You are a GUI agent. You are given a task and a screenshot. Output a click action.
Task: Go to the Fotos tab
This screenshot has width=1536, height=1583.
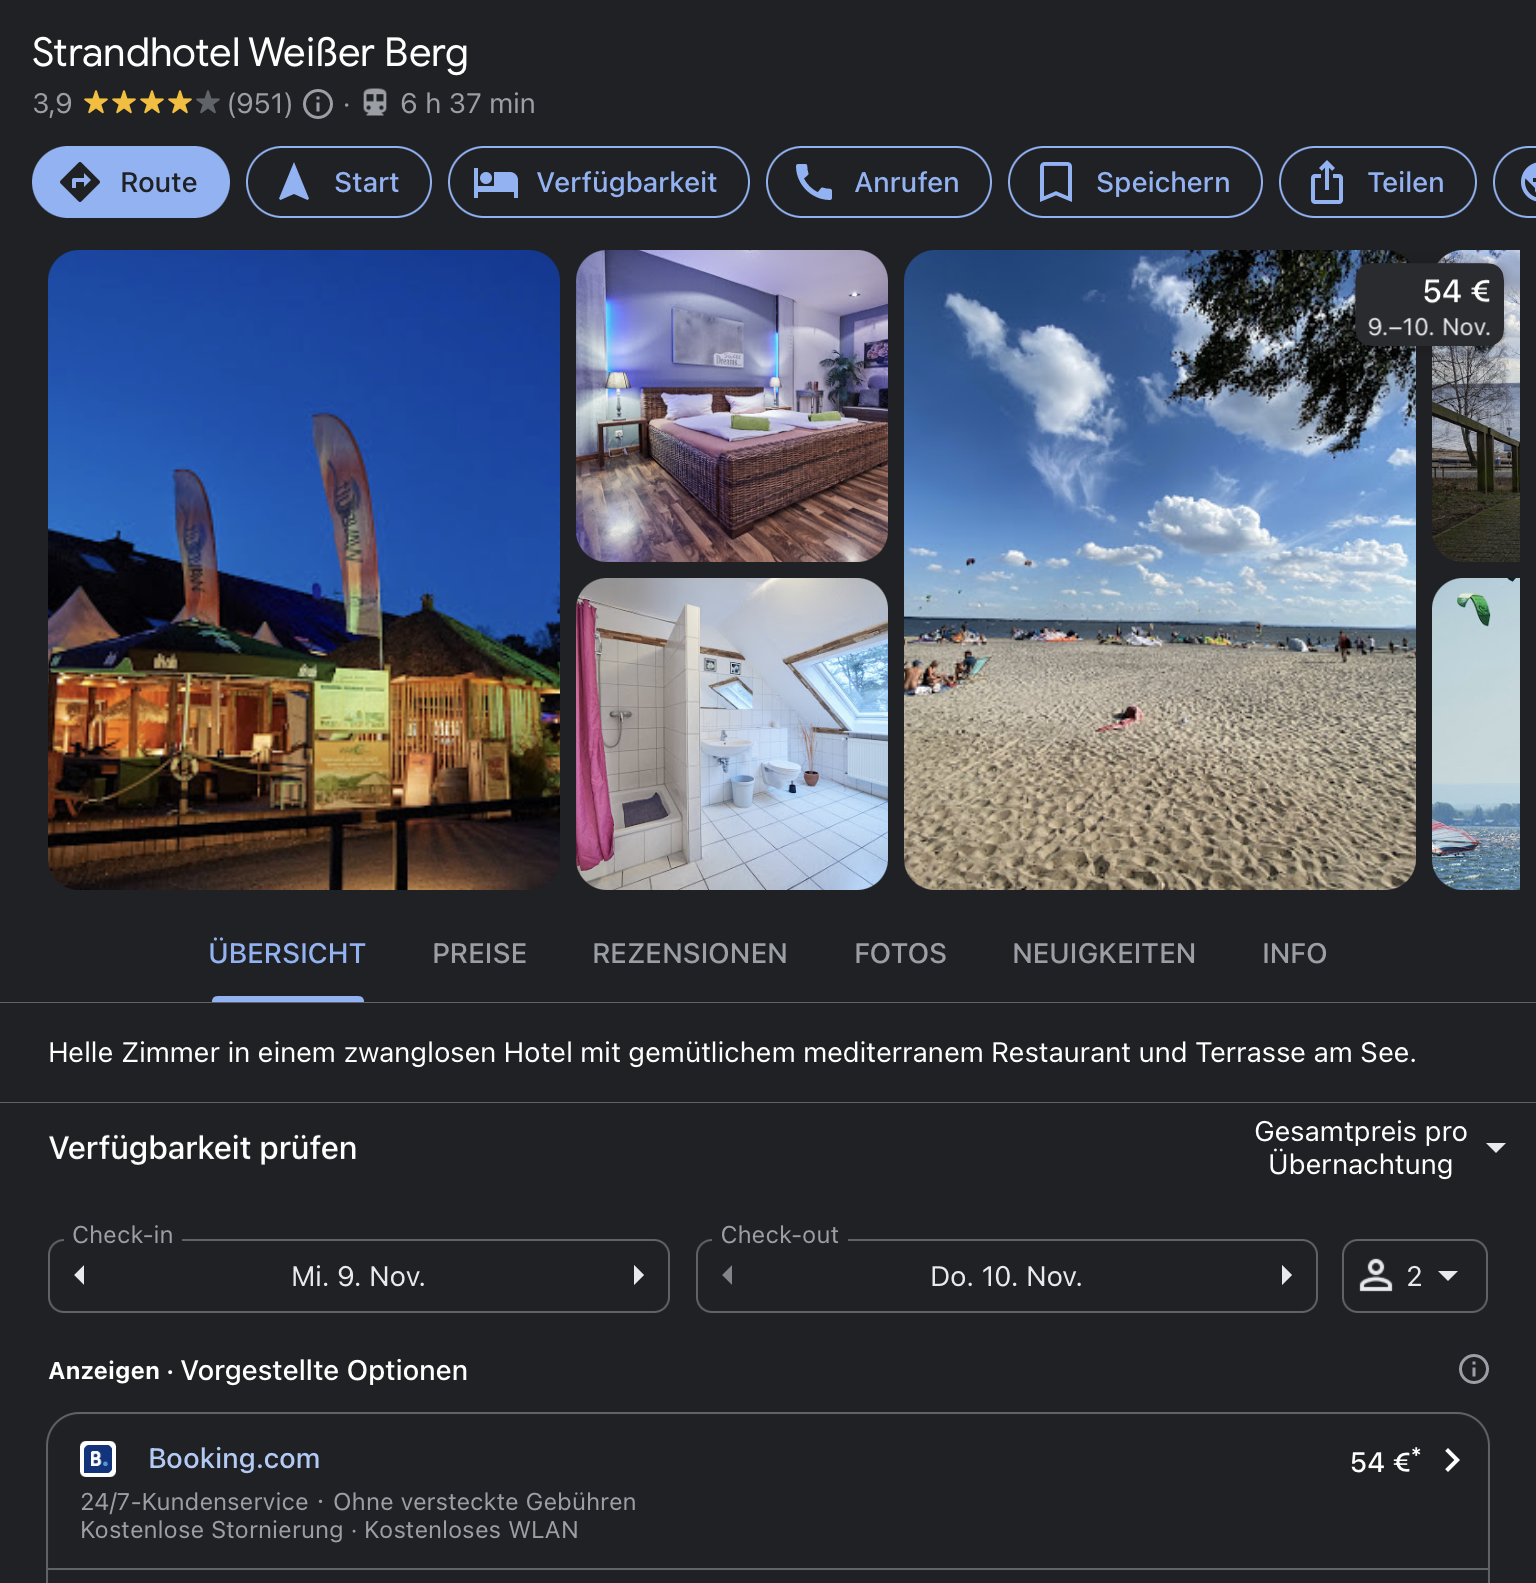pyautogui.click(x=899, y=953)
